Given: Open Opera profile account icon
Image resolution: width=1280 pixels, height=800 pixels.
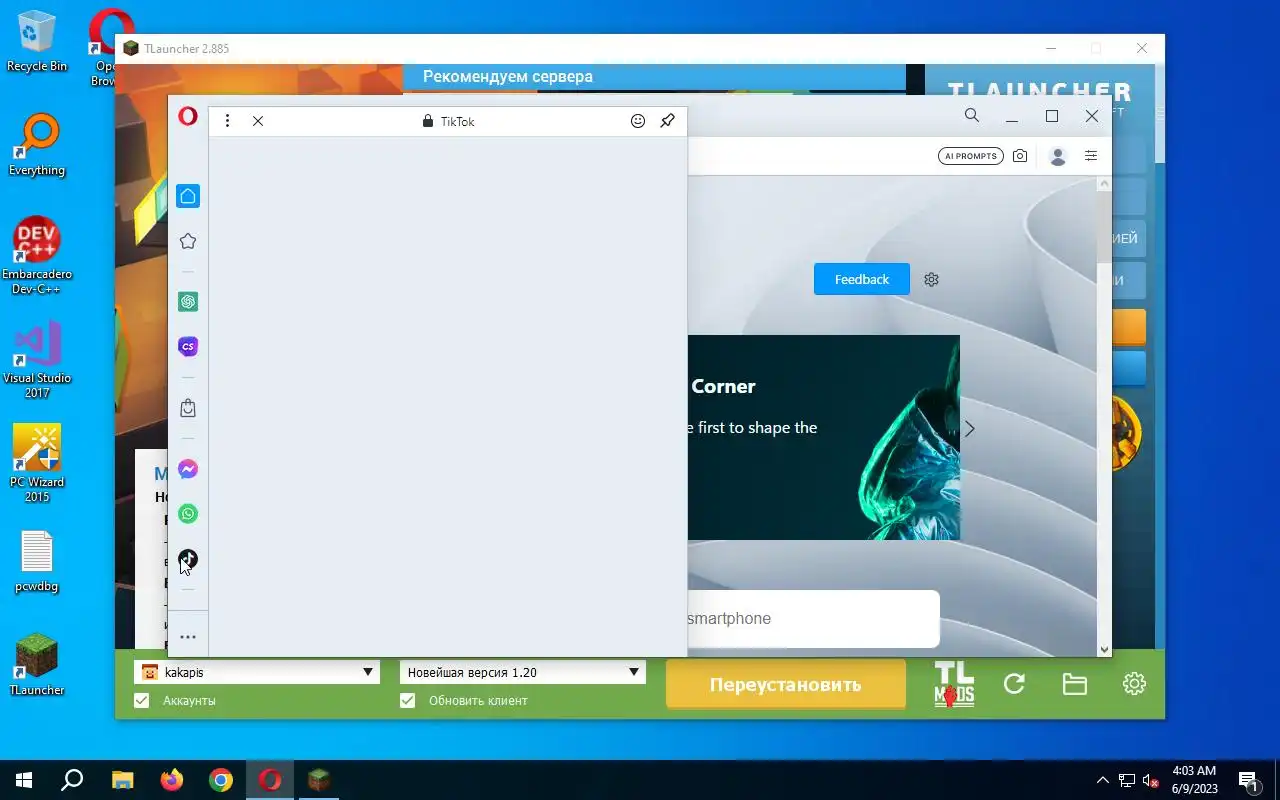Looking at the screenshot, I should click(x=1058, y=156).
